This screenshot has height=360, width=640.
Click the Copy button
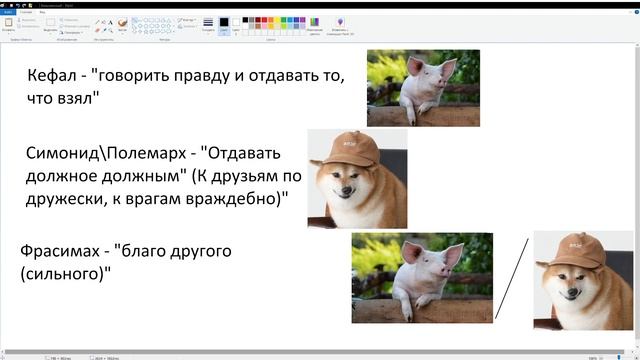click(29, 27)
